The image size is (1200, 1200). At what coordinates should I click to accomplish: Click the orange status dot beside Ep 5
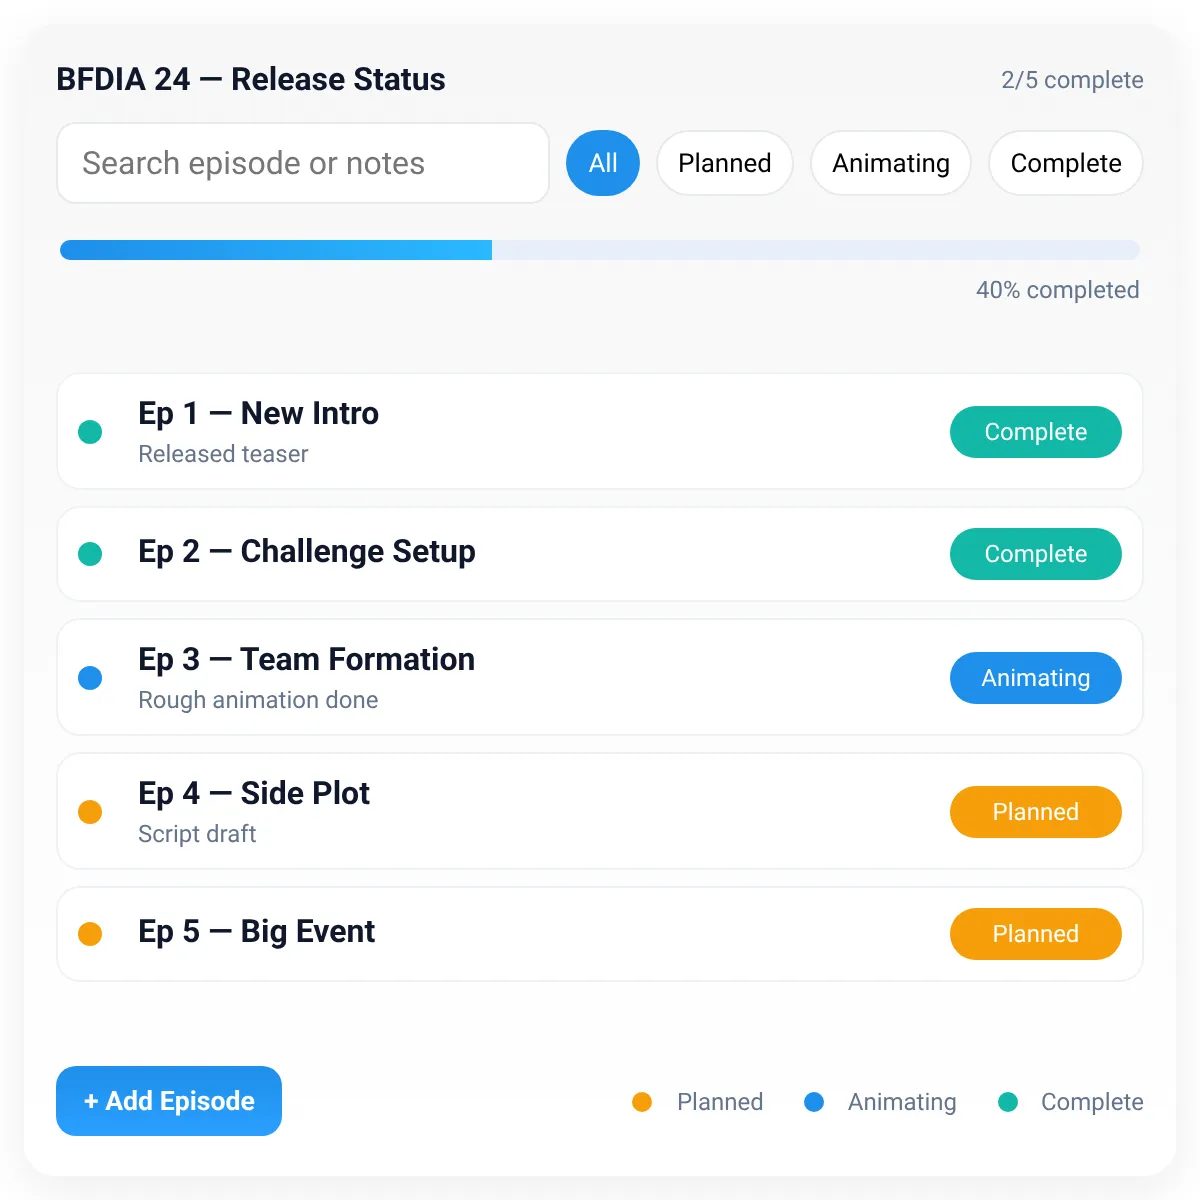[90, 934]
